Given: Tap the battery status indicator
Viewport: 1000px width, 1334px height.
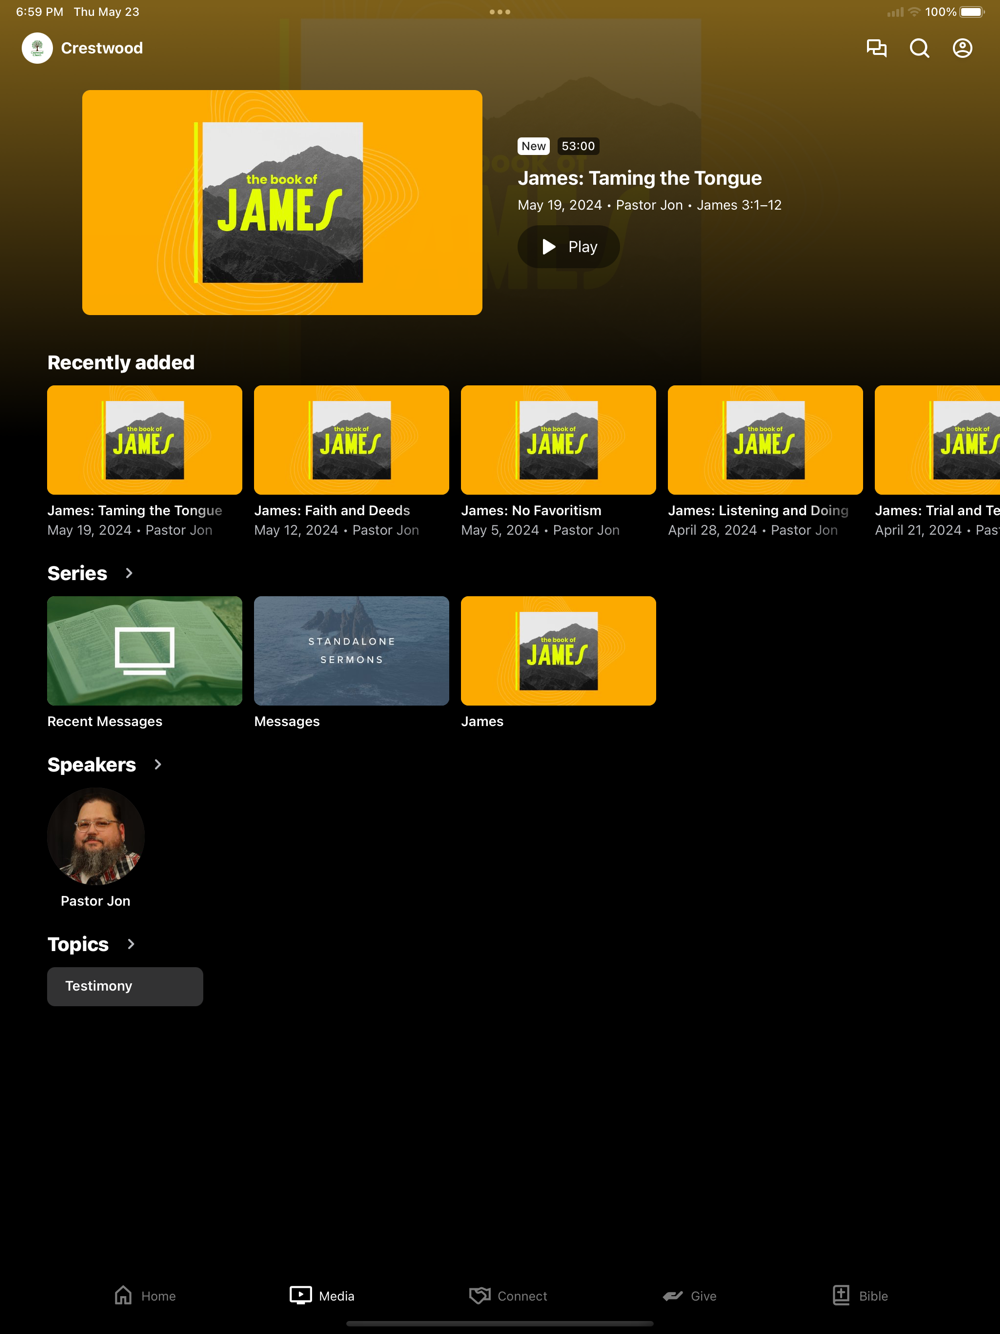Looking at the screenshot, I should 972,12.
